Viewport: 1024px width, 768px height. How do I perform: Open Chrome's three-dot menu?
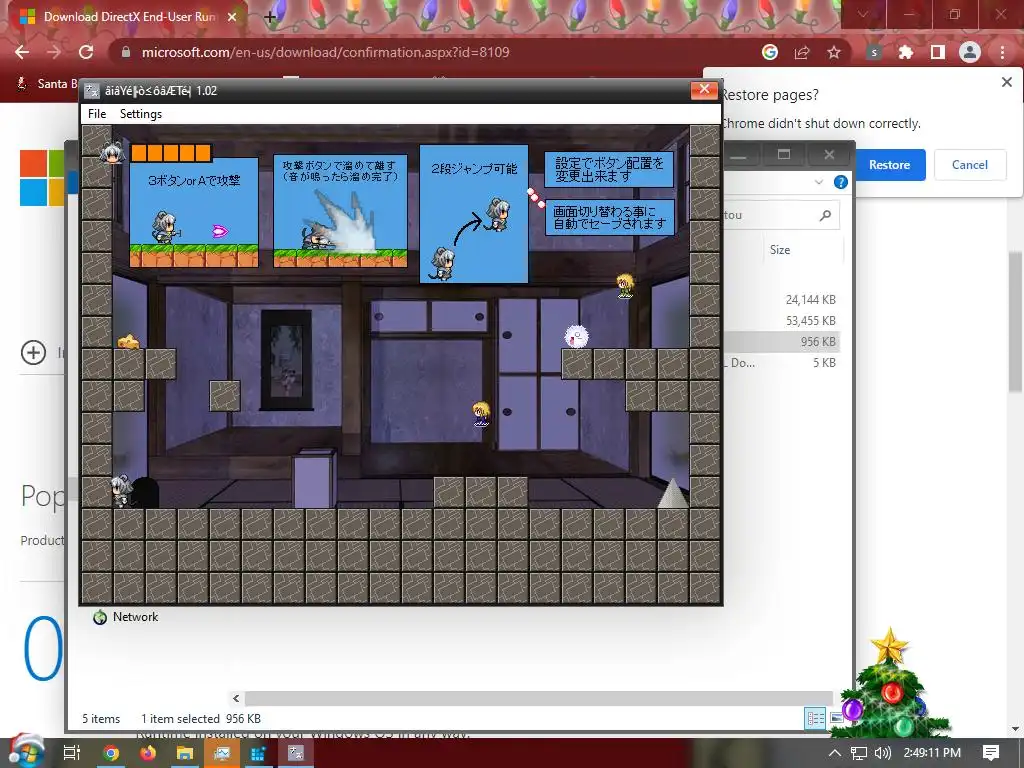pyautogui.click(x=1002, y=52)
